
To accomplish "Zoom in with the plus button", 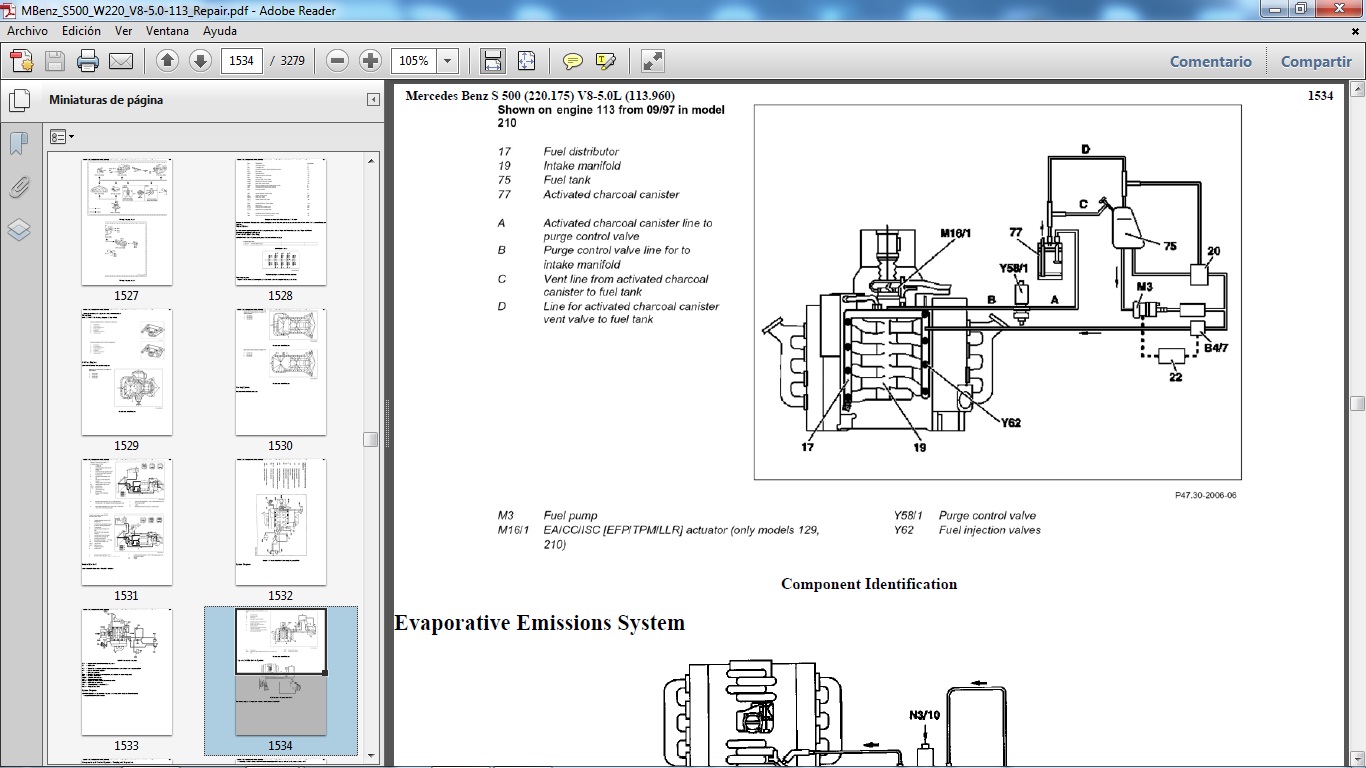I will coord(370,61).
